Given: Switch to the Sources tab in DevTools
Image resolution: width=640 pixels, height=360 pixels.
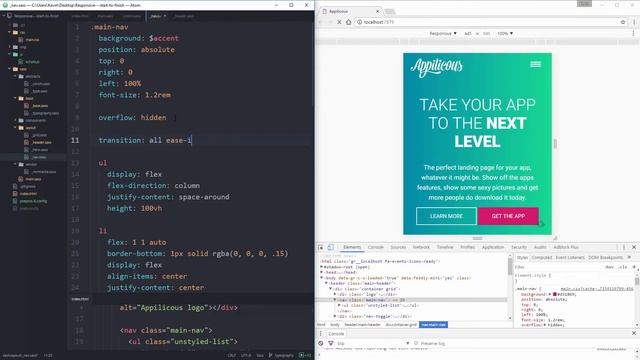Looking at the screenshot, I should click(x=398, y=247).
